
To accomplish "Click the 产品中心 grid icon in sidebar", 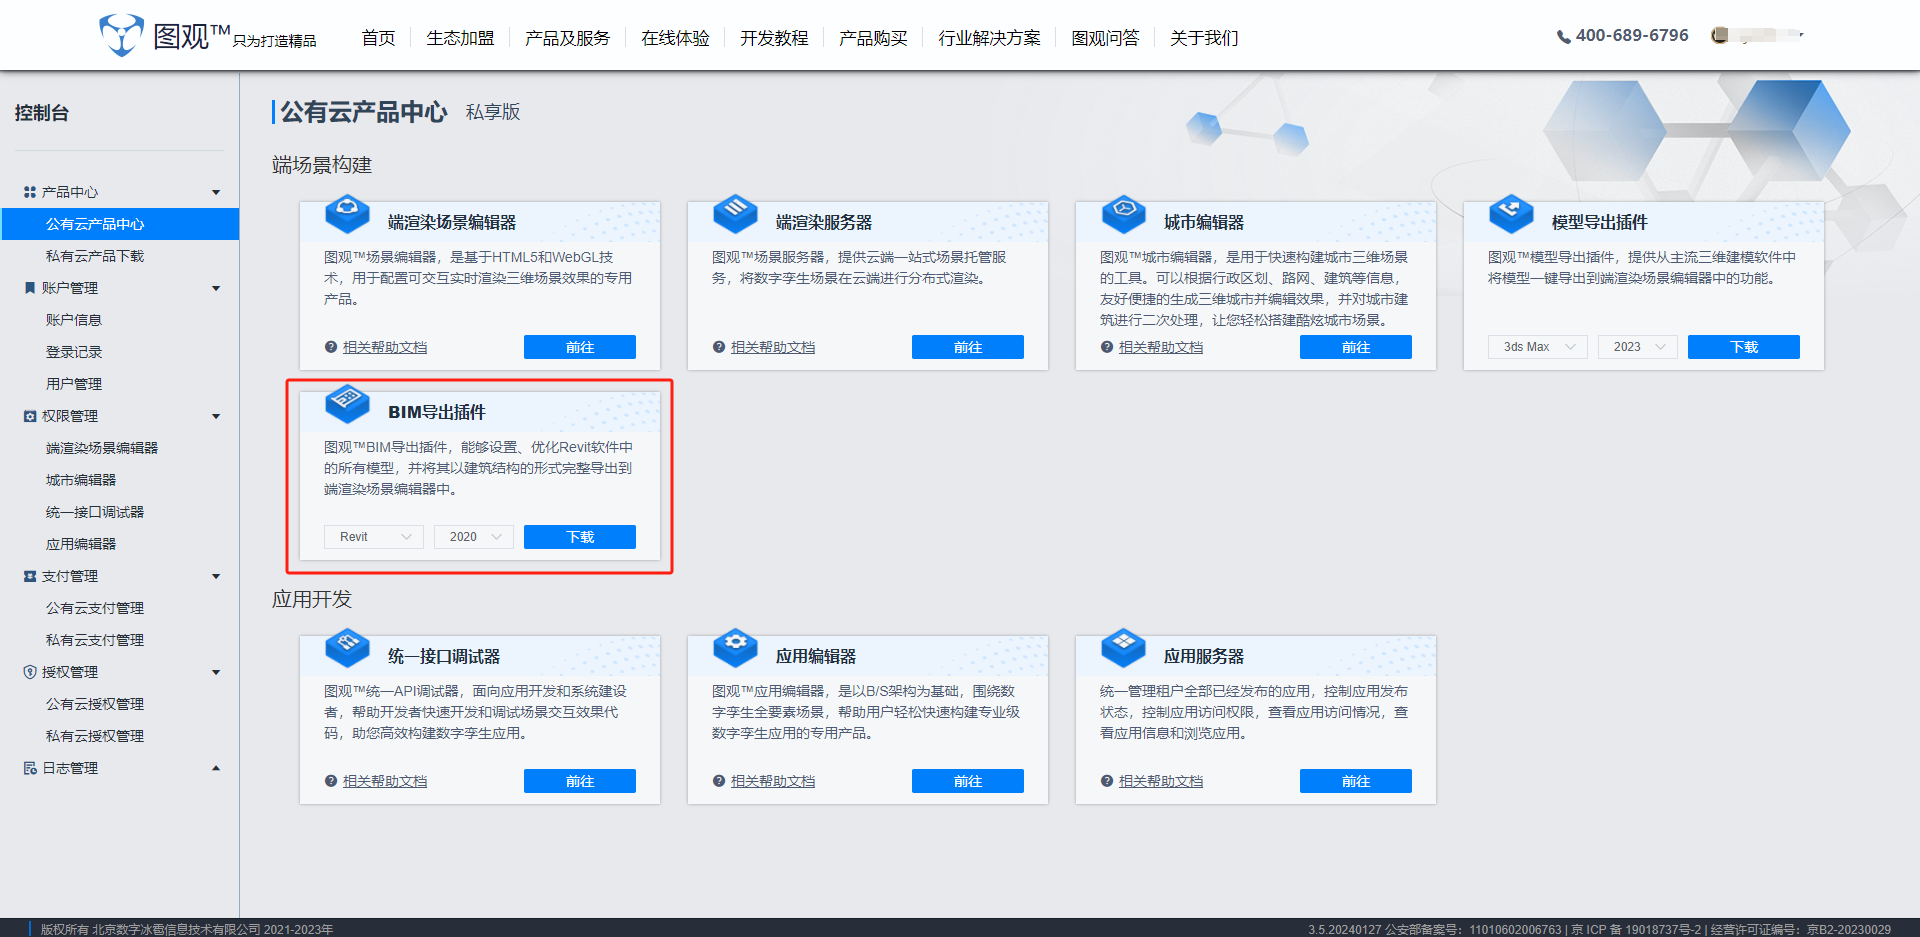I will pyautogui.click(x=30, y=192).
